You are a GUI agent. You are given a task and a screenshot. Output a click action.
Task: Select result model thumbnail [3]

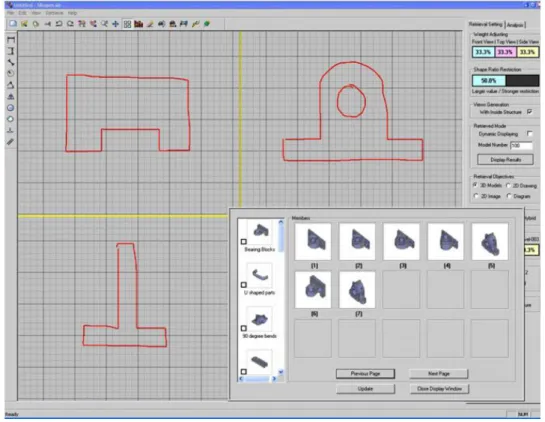tap(401, 242)
